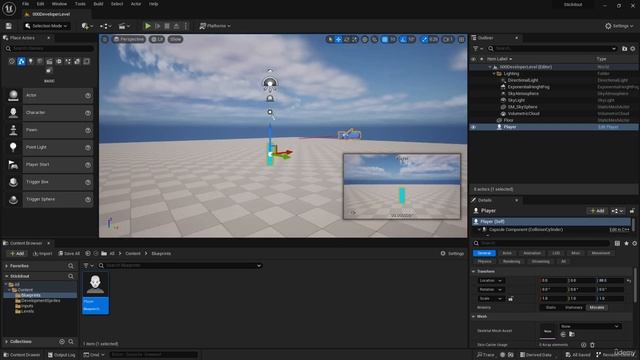Select the scale tool in viewport toolbar
The width and height of the screenshot is (640, 360).
click(x=355, y=39)
